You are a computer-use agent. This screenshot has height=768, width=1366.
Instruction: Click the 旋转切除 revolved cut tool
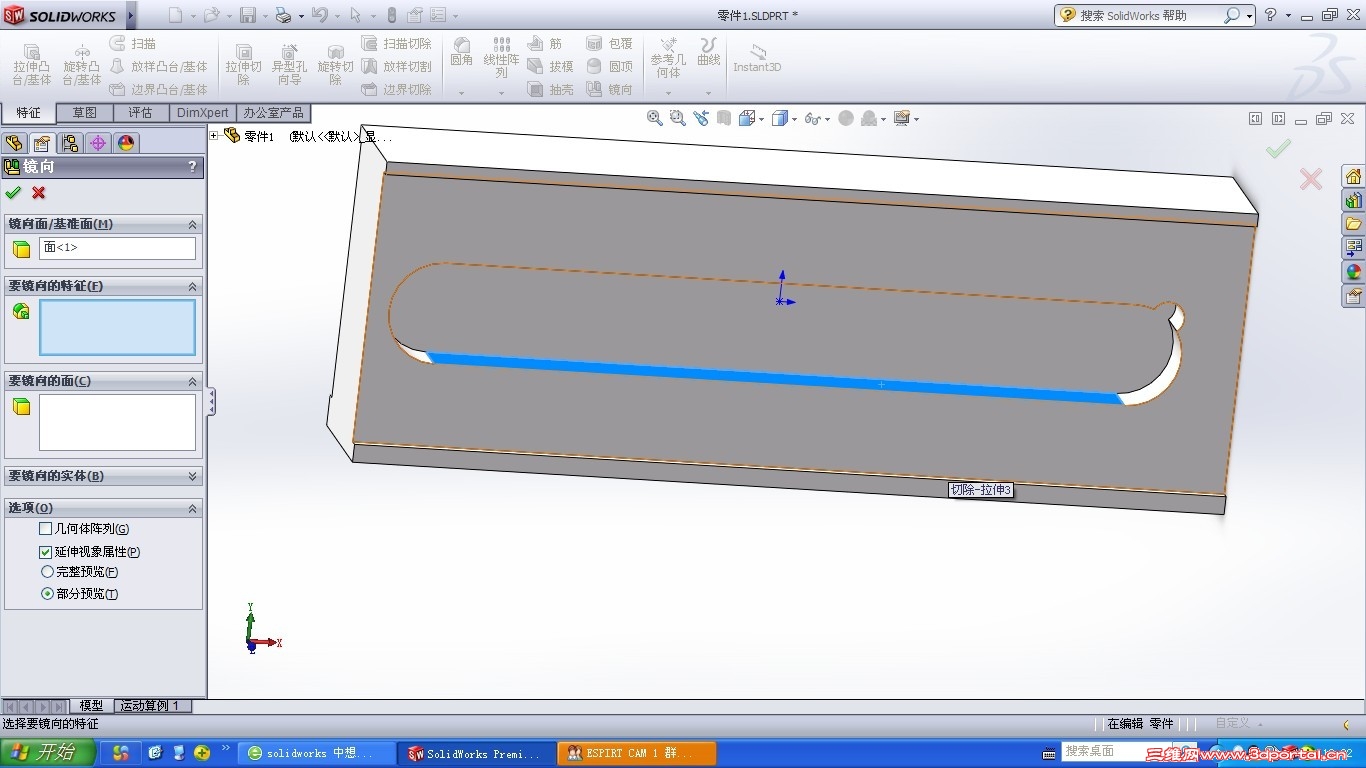point(335,65)
